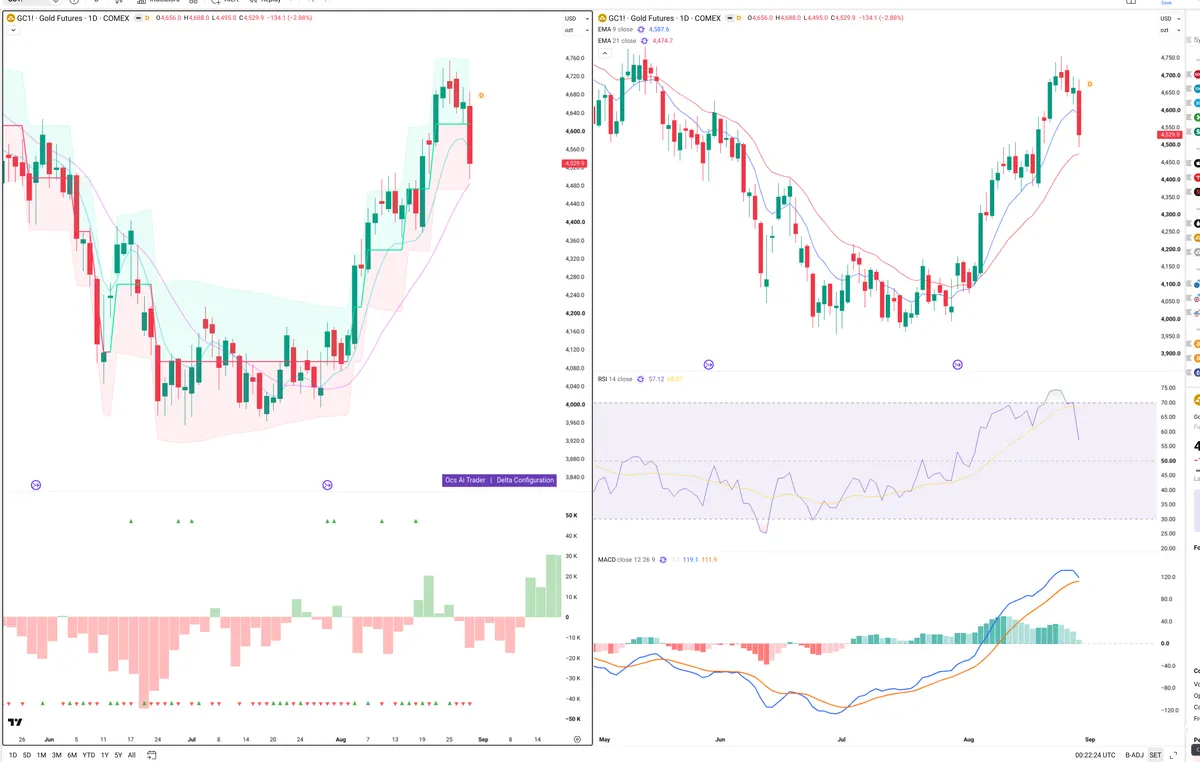Click the TradingView logo in left chart
The height and width of the screenshot is (762, 1200).
pos(15,722)
